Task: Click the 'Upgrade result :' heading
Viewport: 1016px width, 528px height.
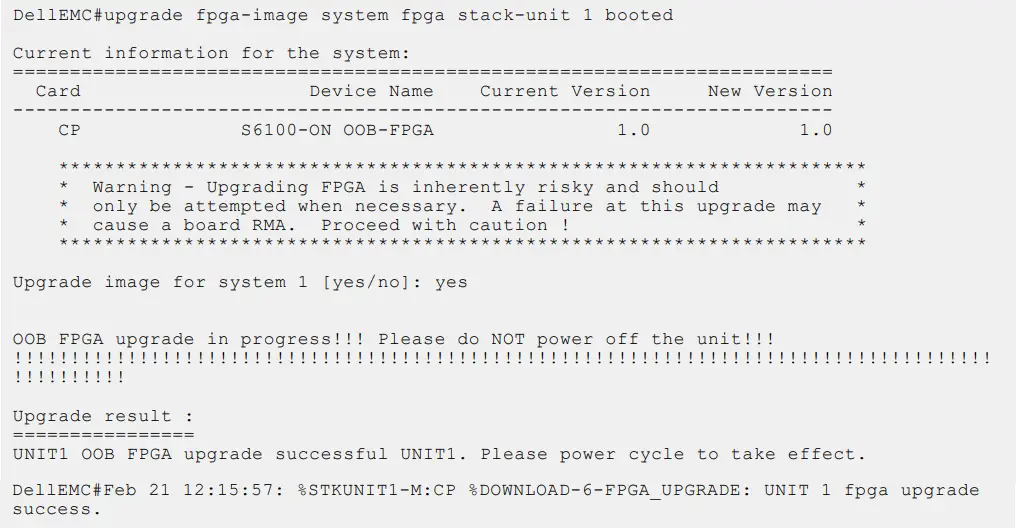Action: pos(103,416)
